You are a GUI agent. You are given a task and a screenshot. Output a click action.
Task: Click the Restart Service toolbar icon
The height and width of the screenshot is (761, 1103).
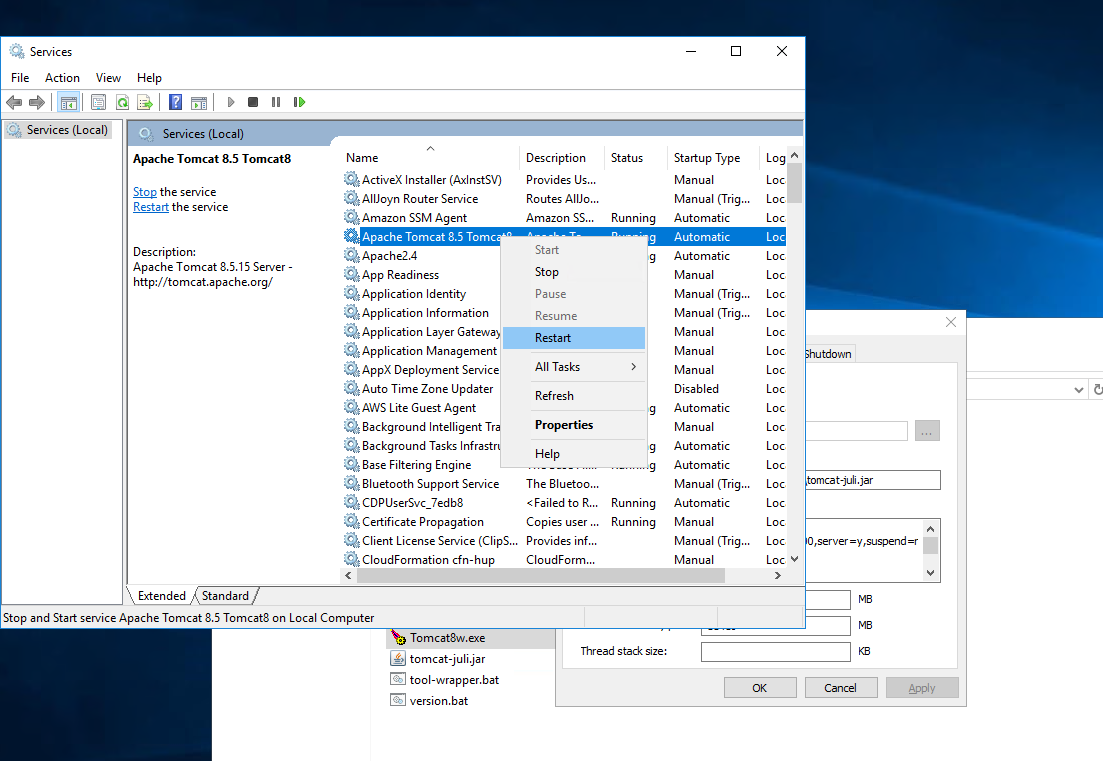coord(299,102)
